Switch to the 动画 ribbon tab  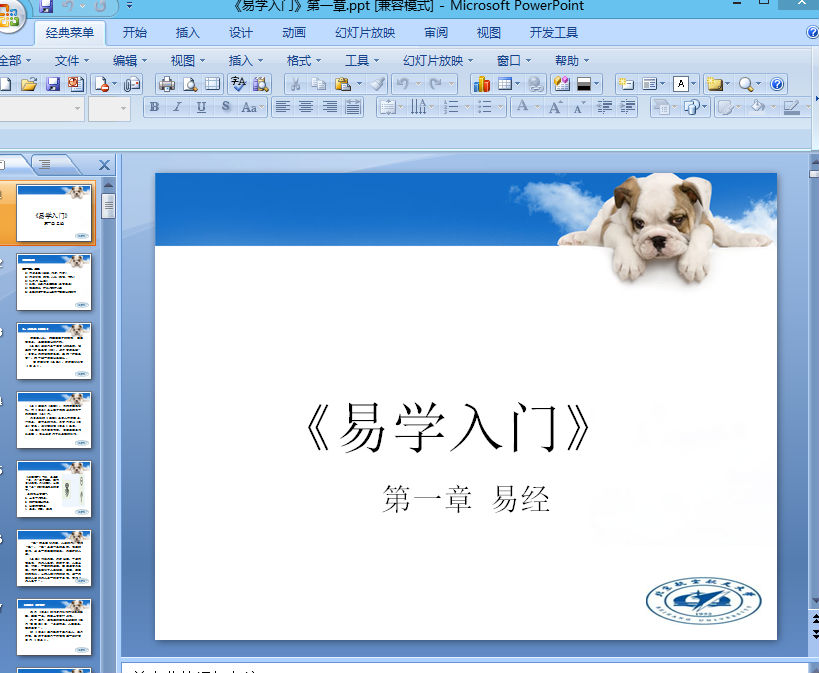click(x=294, y=33)
